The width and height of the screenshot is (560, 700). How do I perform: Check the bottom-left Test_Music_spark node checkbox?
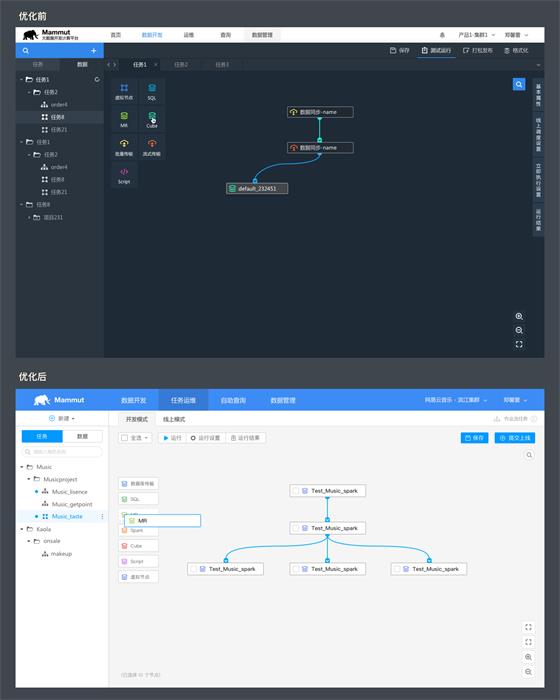click(193, 569)
